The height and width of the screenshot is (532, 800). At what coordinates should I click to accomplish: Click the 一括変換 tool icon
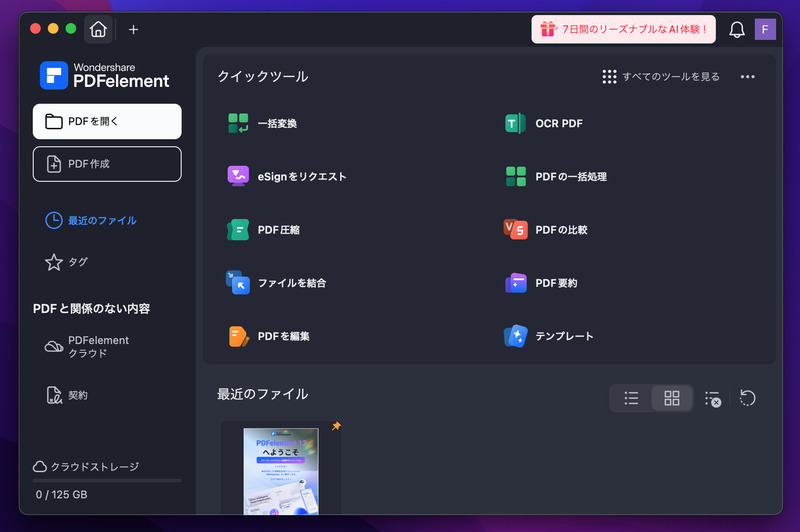[238, 123]
